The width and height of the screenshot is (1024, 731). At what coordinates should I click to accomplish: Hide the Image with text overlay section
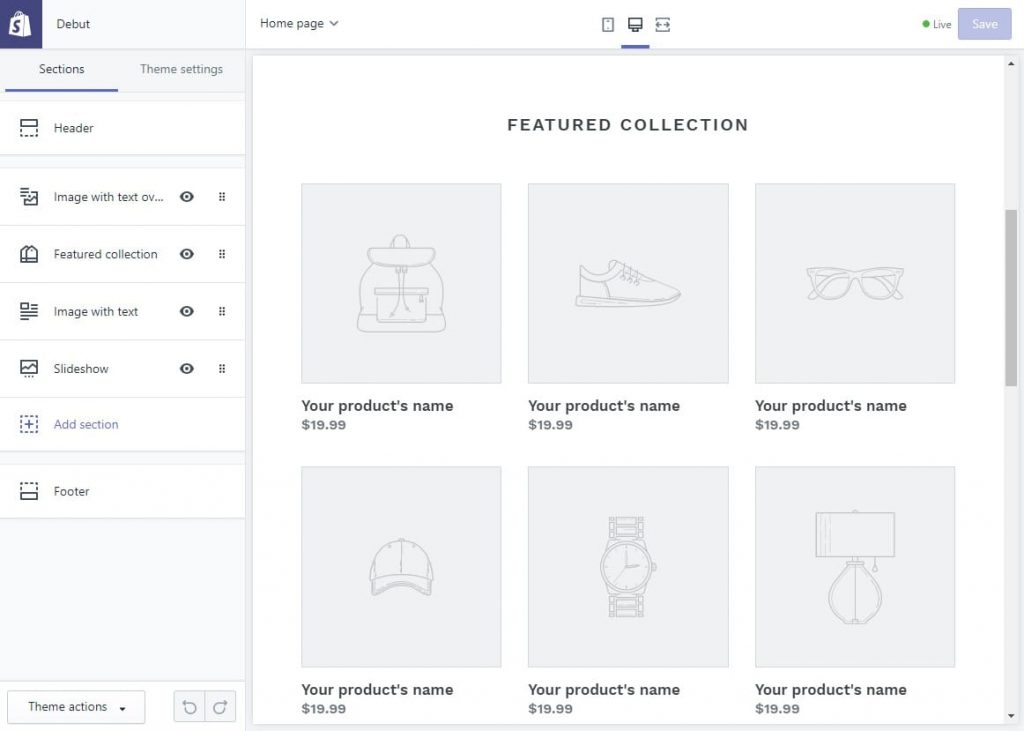pos(187,197)
